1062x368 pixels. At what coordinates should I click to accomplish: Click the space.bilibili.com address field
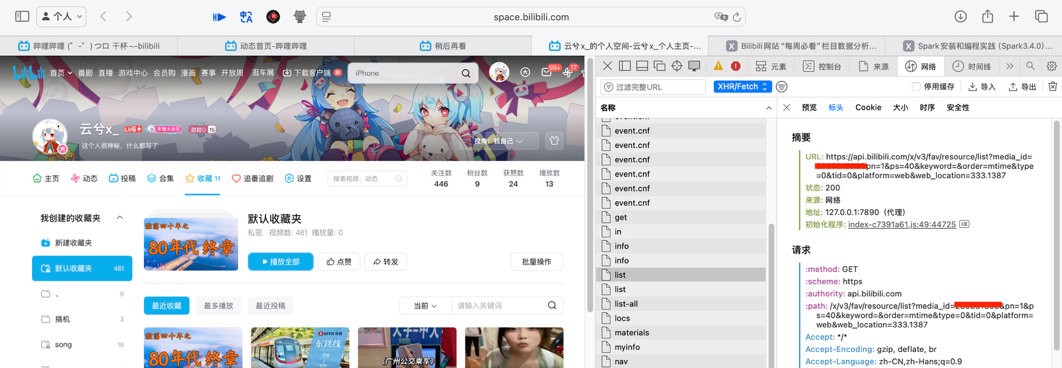click(531, 17)
